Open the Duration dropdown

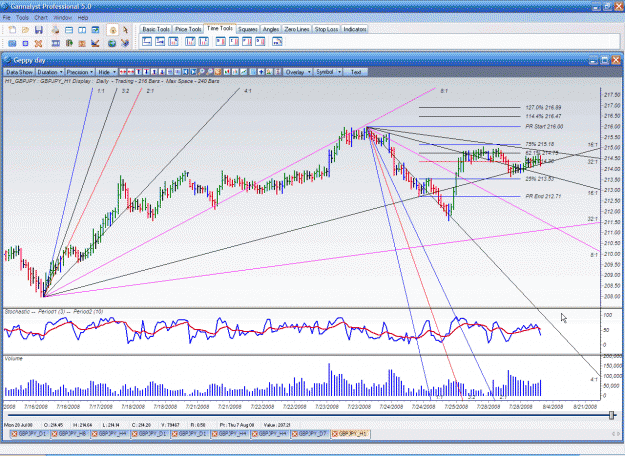pyautogui.click(x=50, y=72)
